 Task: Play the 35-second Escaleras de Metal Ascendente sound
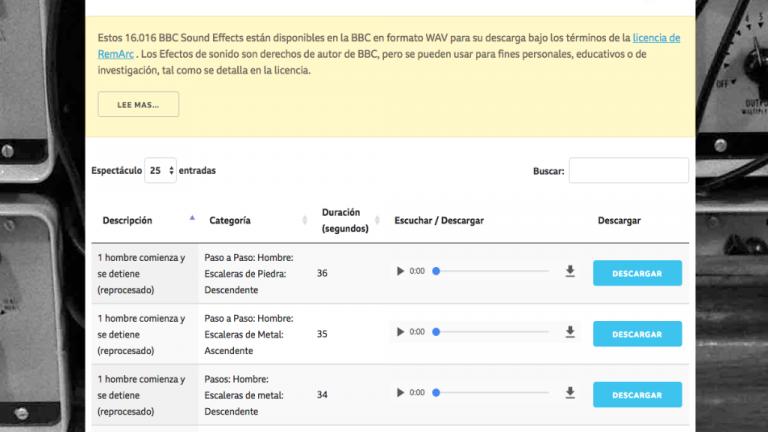tap(400, 332)
